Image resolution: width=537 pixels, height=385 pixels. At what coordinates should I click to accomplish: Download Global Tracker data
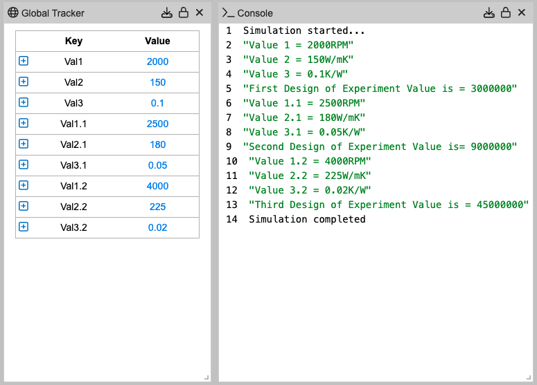pos(167,13)
